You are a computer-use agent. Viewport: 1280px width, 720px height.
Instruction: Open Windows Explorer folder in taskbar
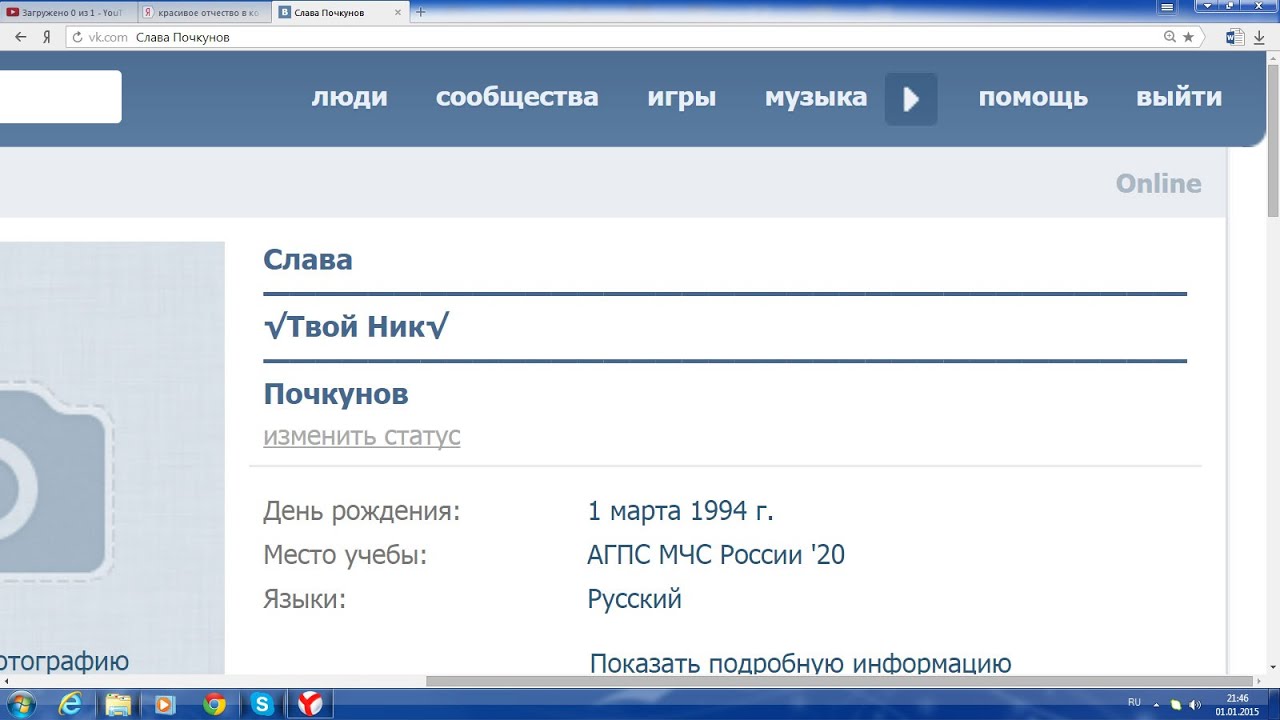pyautogui.click(x=118, y=704)
